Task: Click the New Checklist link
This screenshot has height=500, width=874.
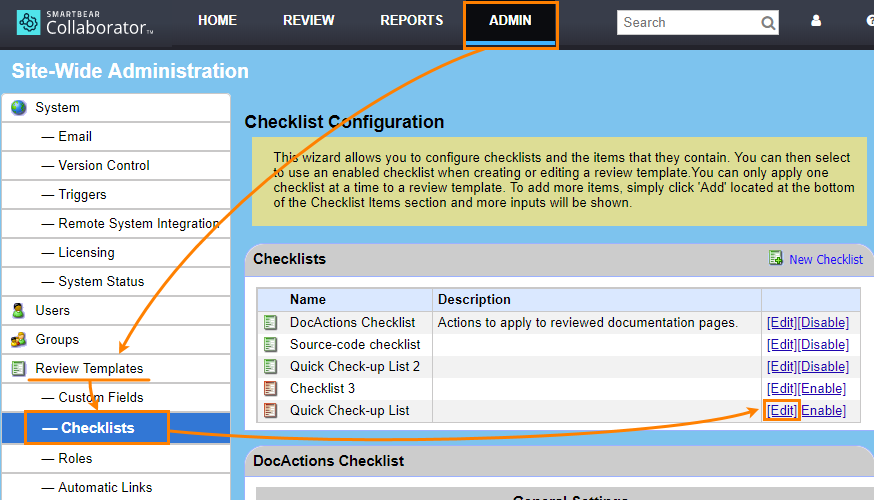Action: [x=826, y=259]
